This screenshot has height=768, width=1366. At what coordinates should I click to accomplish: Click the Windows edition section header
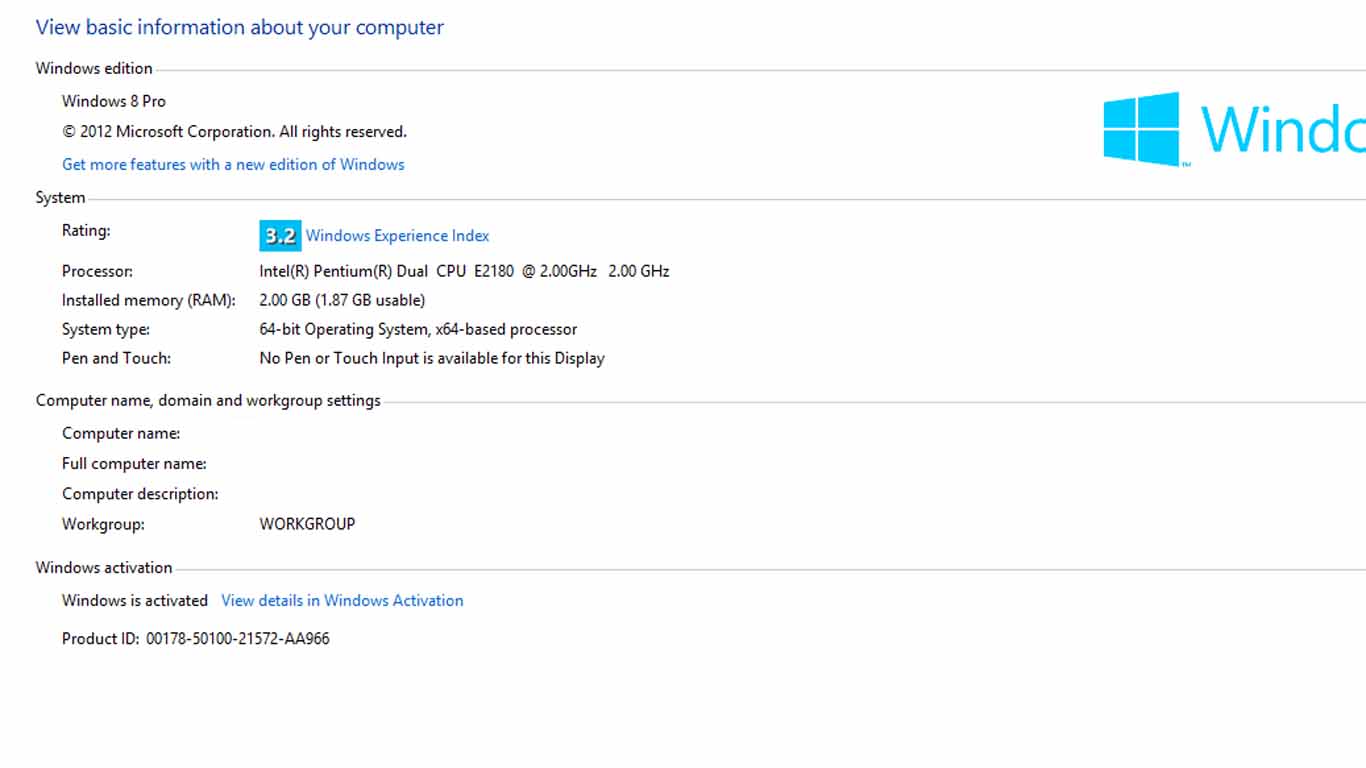pyautogui.click(x=94, y=69)
